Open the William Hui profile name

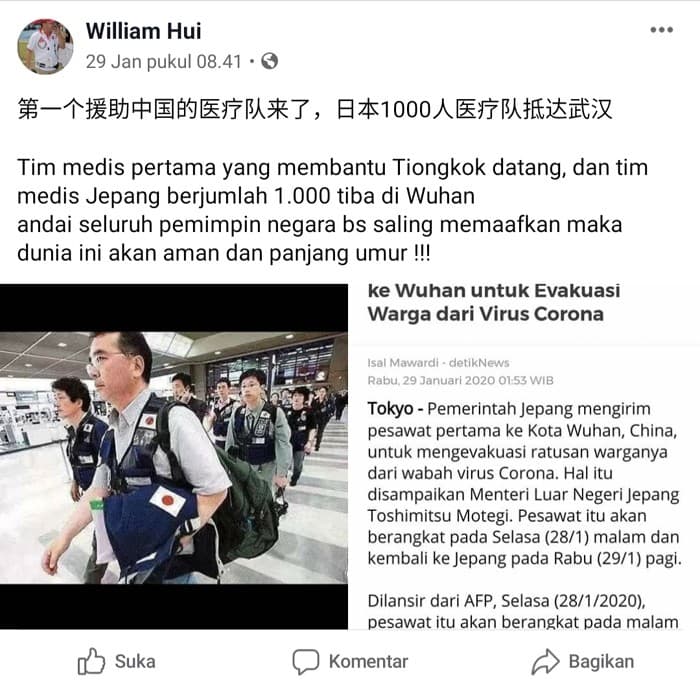[x=143, y=31]
